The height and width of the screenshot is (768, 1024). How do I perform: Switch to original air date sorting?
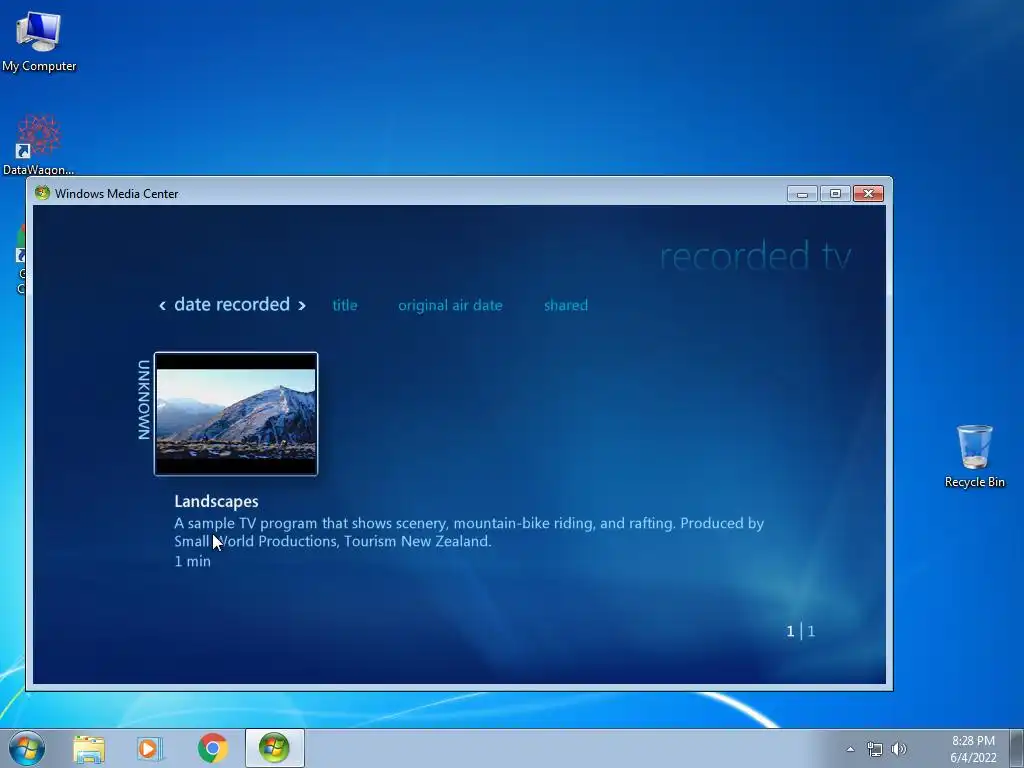[x=450, y=305]
